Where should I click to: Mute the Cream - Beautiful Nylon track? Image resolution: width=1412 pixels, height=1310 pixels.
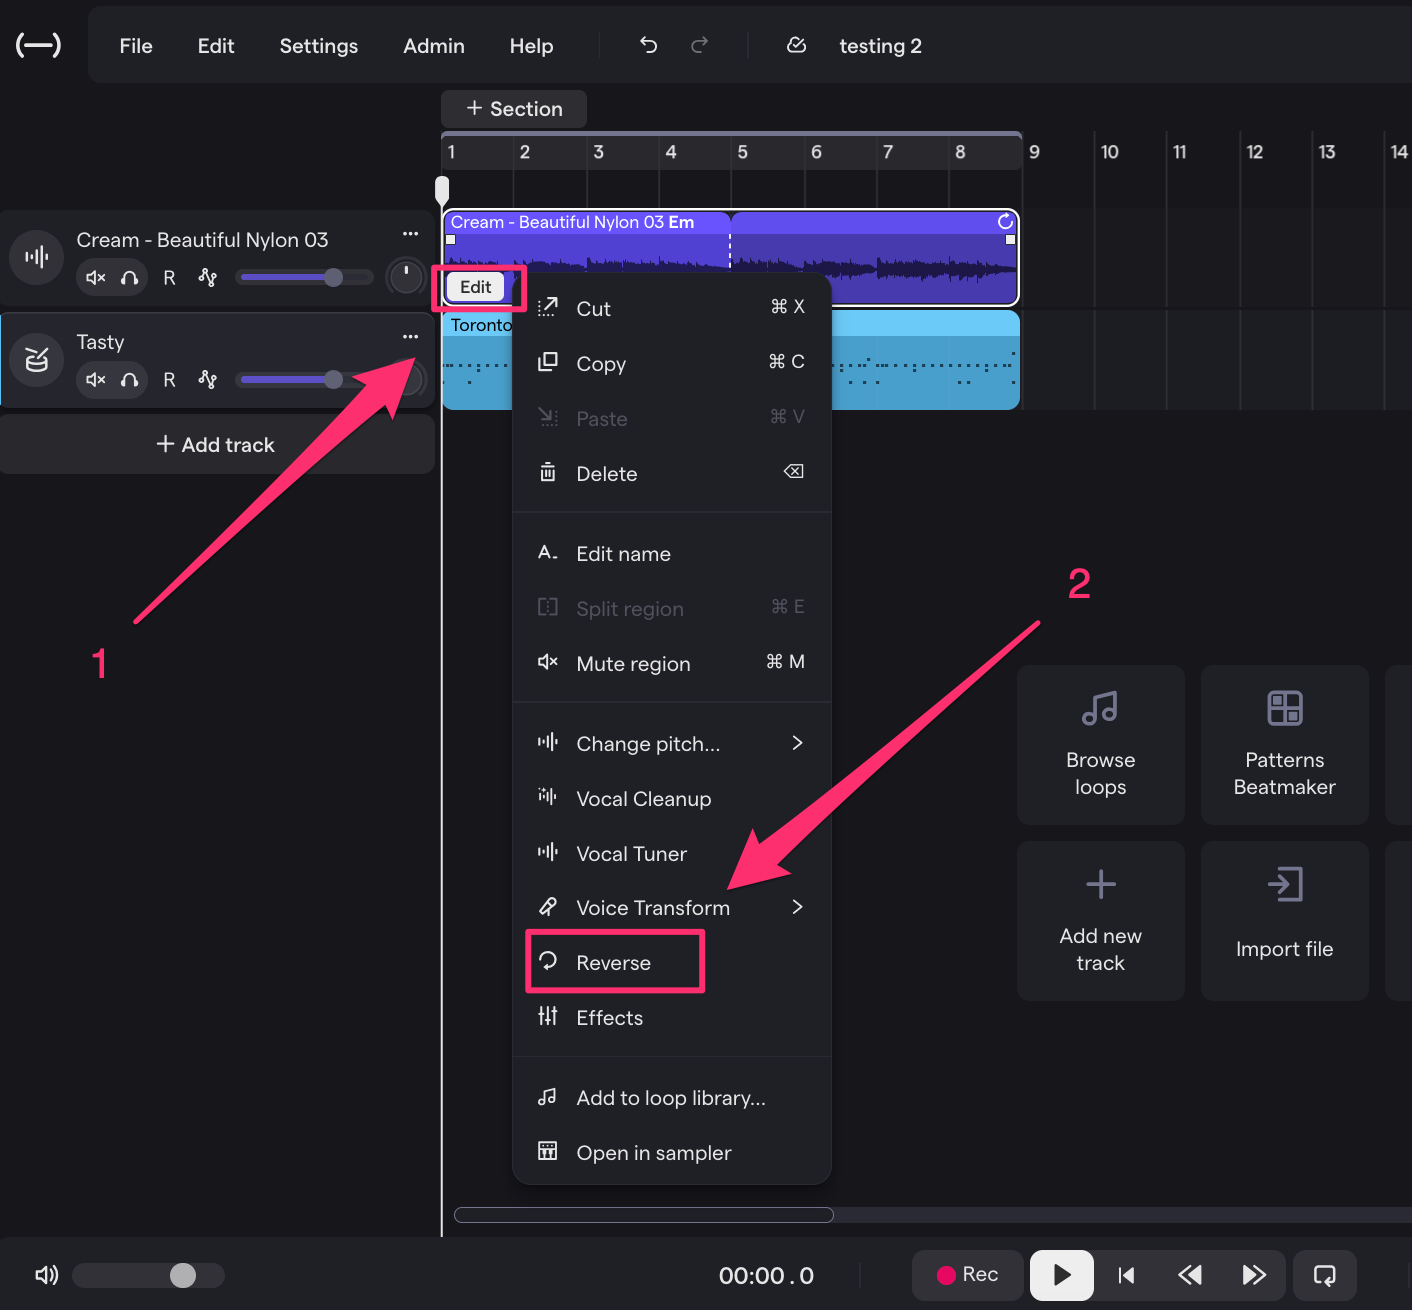click(x=96, y=277)
